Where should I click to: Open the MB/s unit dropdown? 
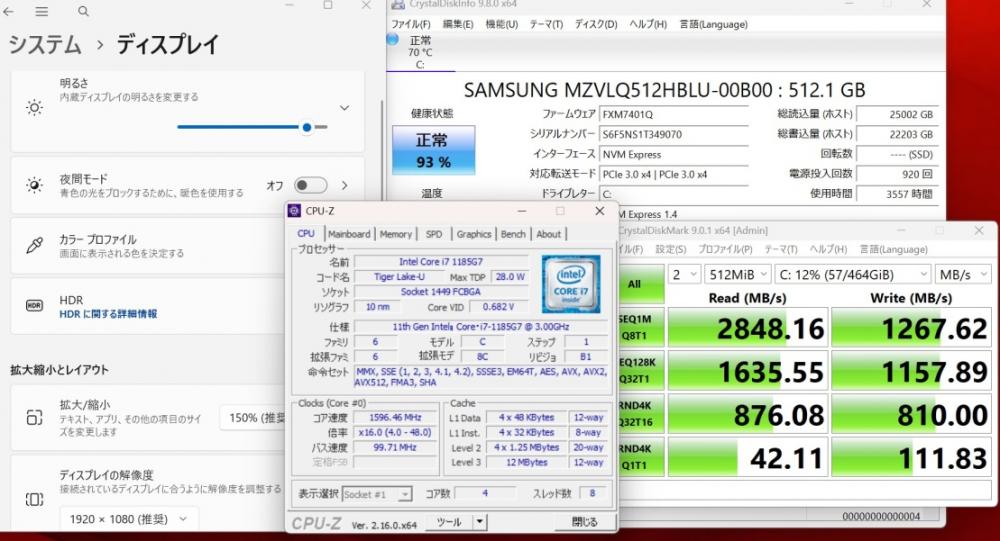(962, 274)
